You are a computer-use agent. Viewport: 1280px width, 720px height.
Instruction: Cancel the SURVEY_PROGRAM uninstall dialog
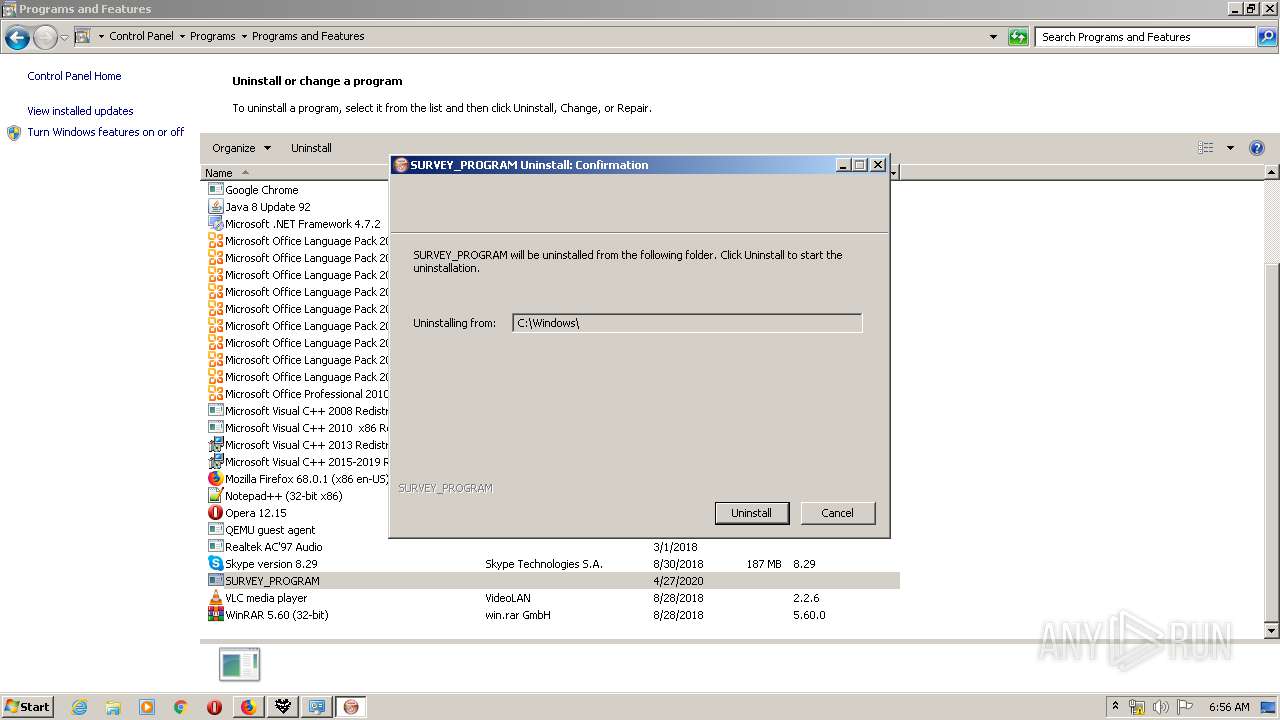pyautogui.click(x=838, y=513)
